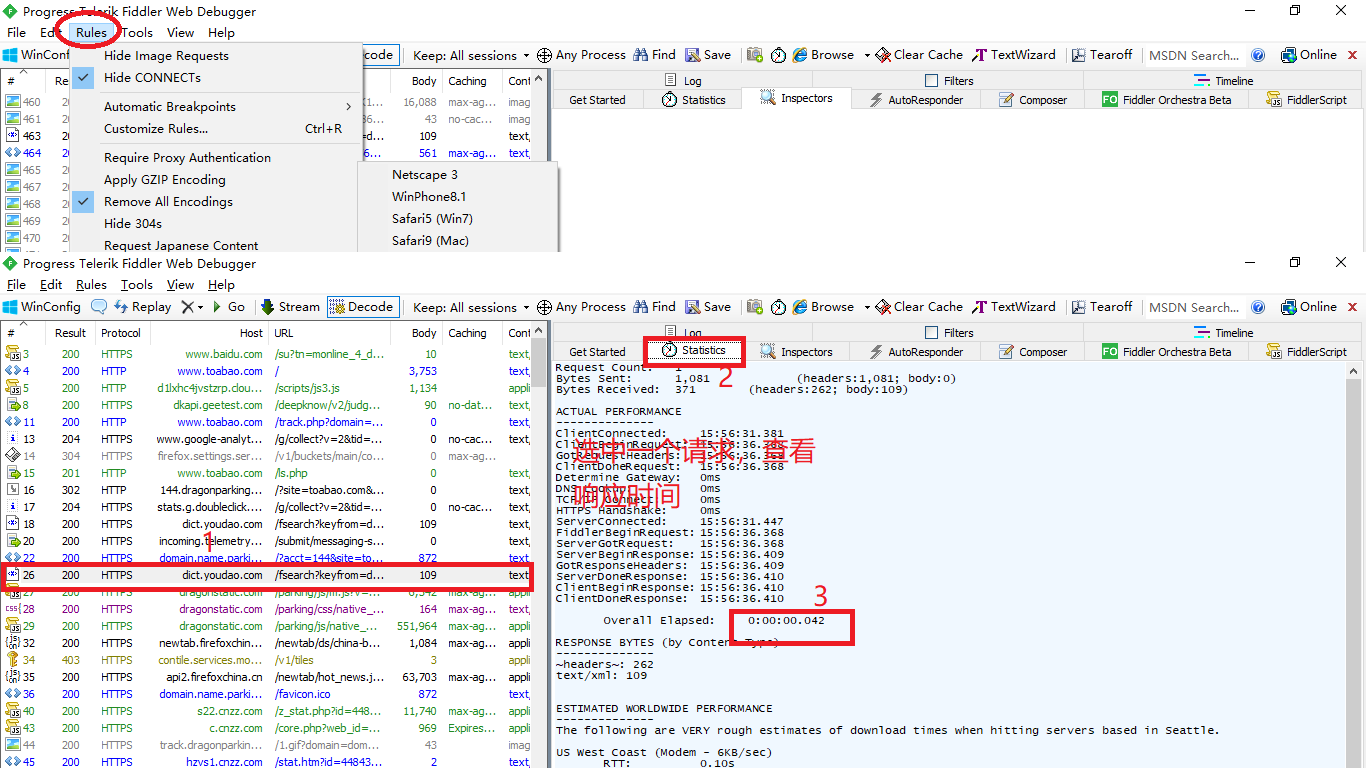This screenshot has height=768, width=1366.
Task: Click Find in the lower window toolbar
Action: click(654, 307)
